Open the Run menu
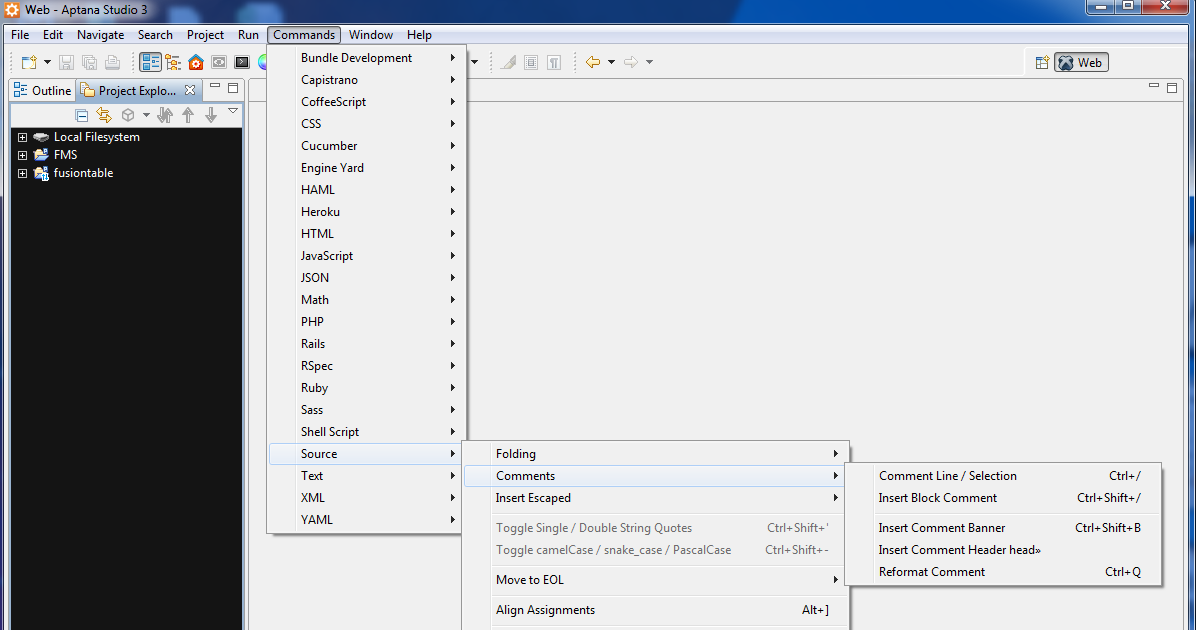The height and width of the screenshot is (630, 1196). pyautogui.click(x=248, y=35)
